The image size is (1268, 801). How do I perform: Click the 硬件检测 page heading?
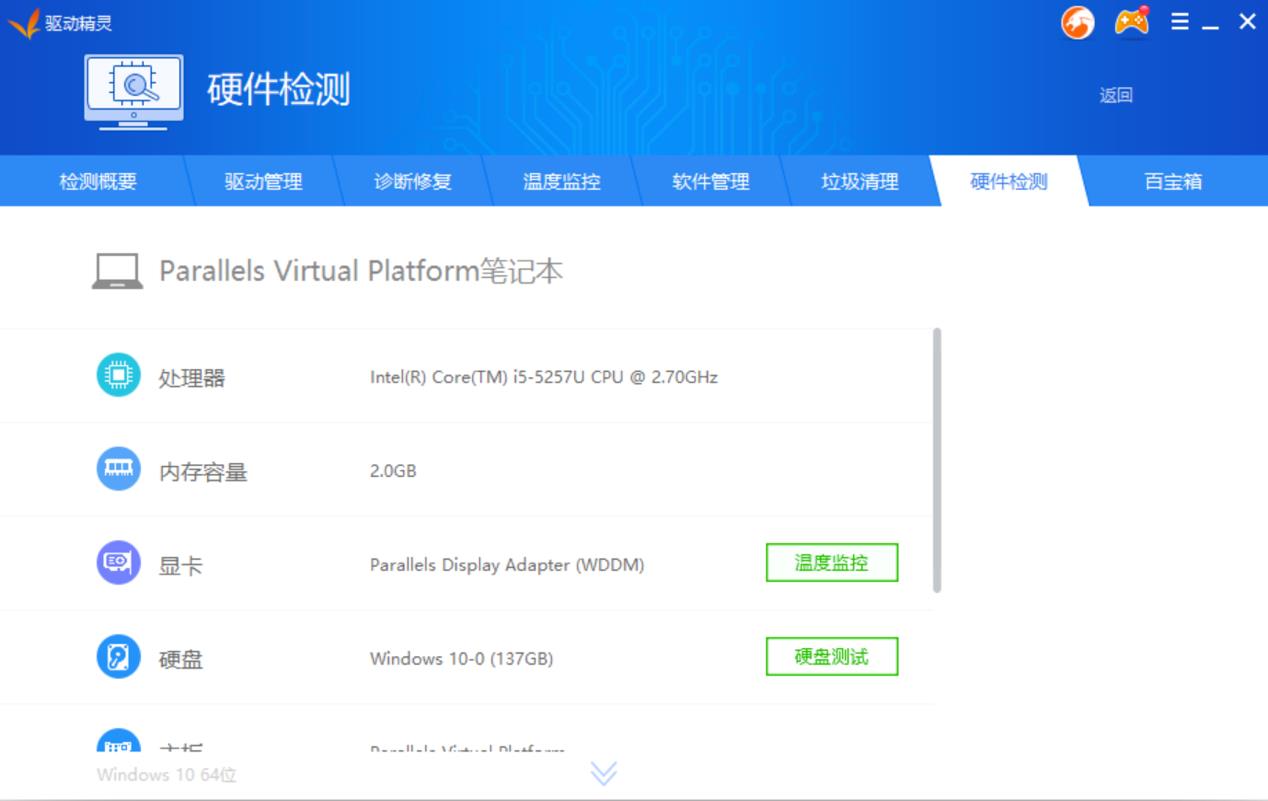point(279,89)
